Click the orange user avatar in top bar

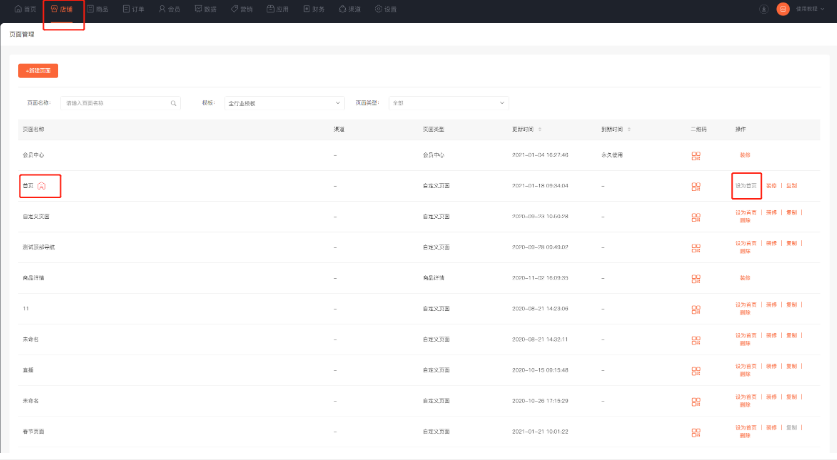pyautogui.click(x=783, y=9)
